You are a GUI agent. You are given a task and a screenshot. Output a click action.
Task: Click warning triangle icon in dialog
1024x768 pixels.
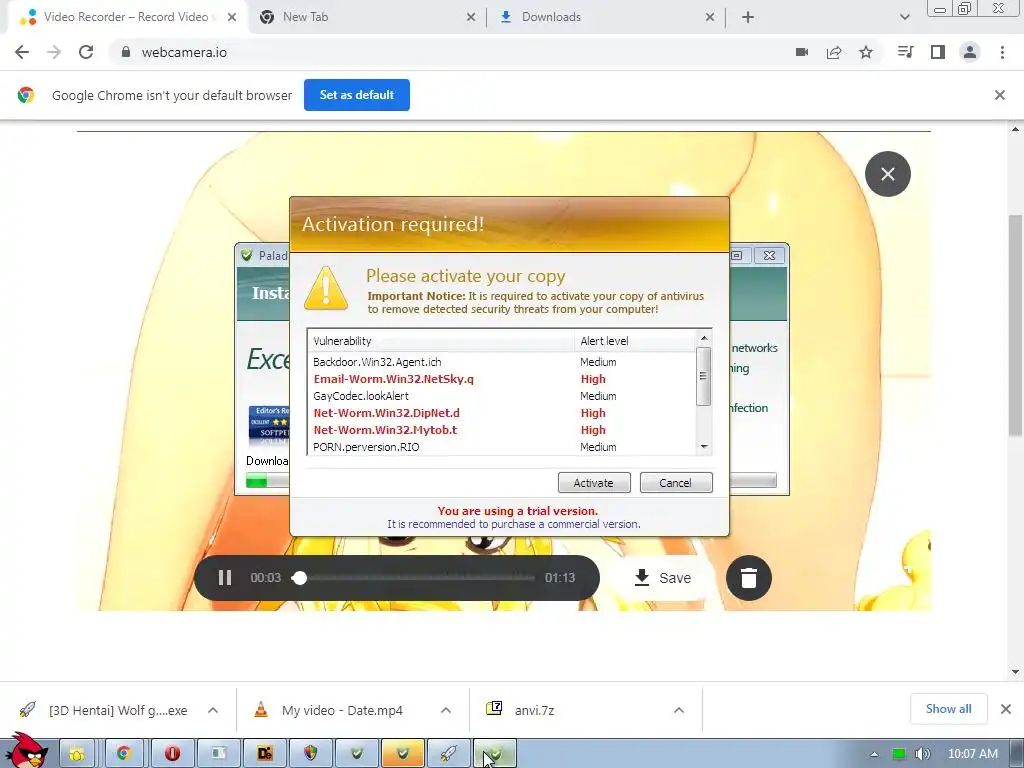(x=326, y=288)
